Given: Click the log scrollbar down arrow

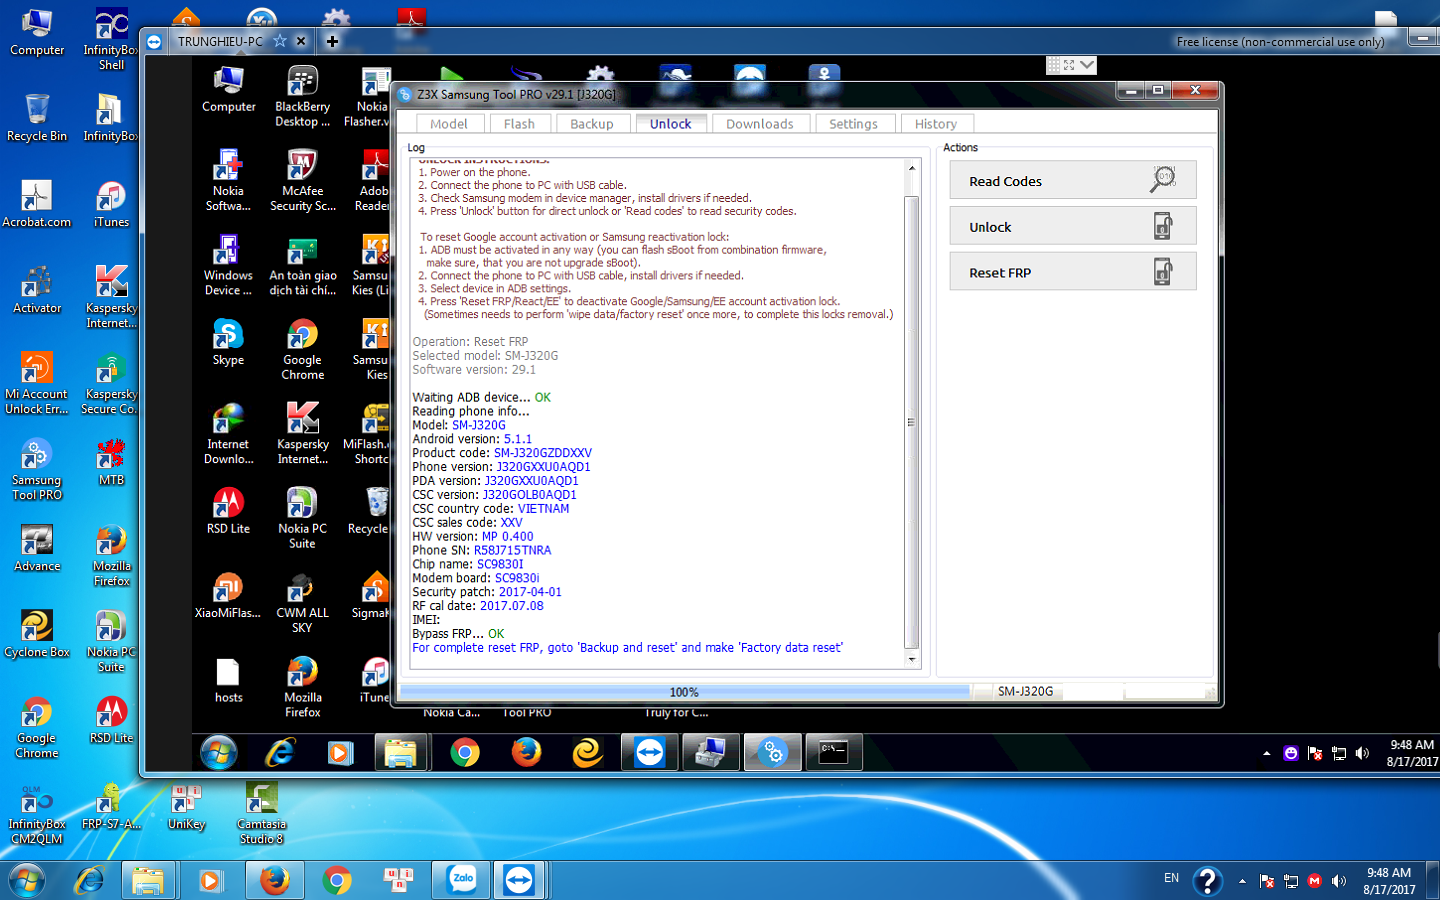Looking at the screenshot, I should coord(911,660).
